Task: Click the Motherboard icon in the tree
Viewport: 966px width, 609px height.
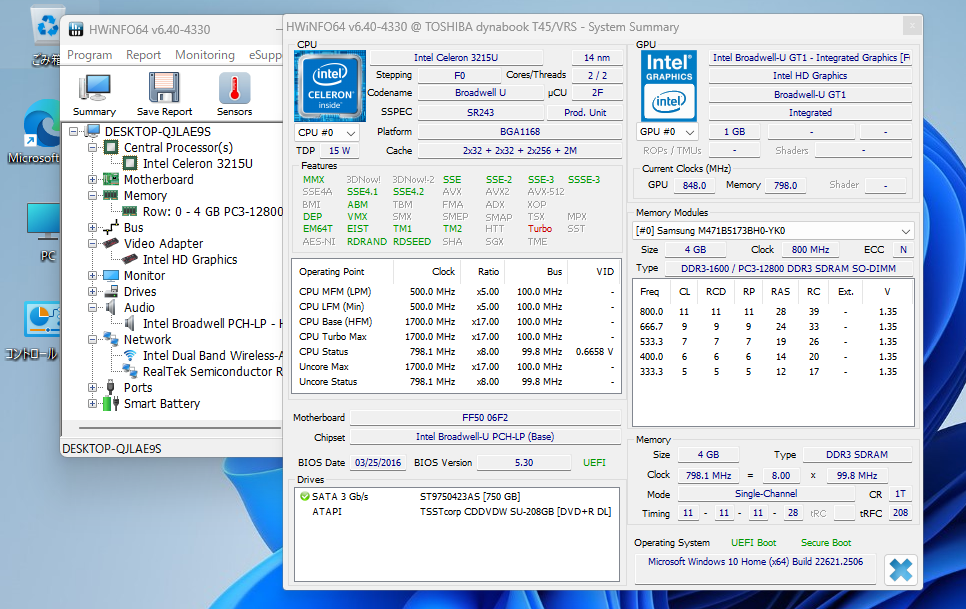Action: pyautogui.click(x=111, y=179)
